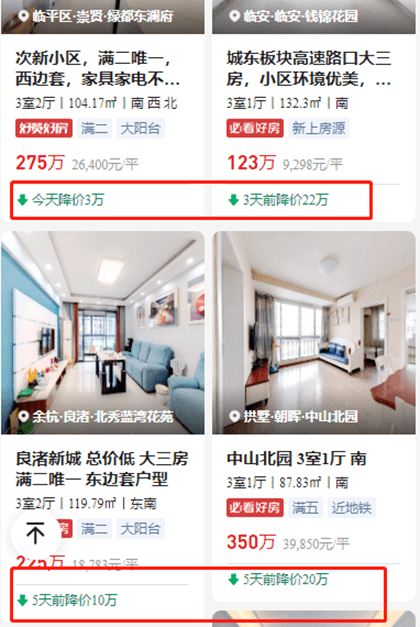This screenshot has height=627, width=420.
Task: Open listing 城东板块高速路口大三房
Action: [x=308, y=69]
